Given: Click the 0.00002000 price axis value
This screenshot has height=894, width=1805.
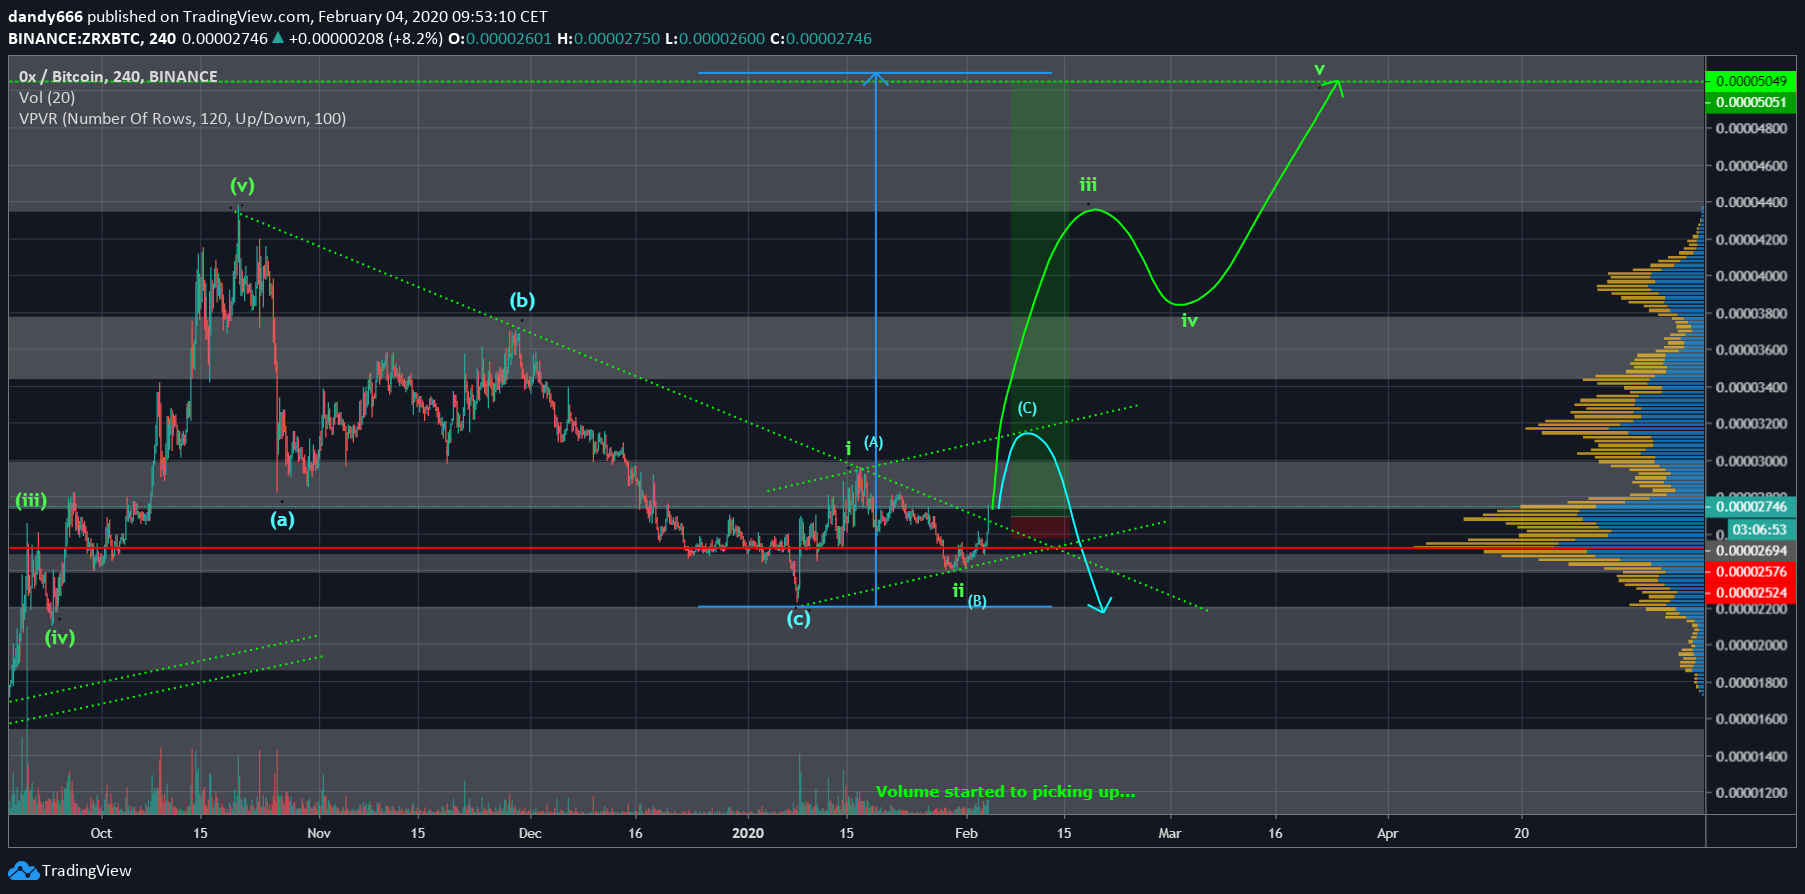Looking at the screenshot, I should coord(1751,645).
